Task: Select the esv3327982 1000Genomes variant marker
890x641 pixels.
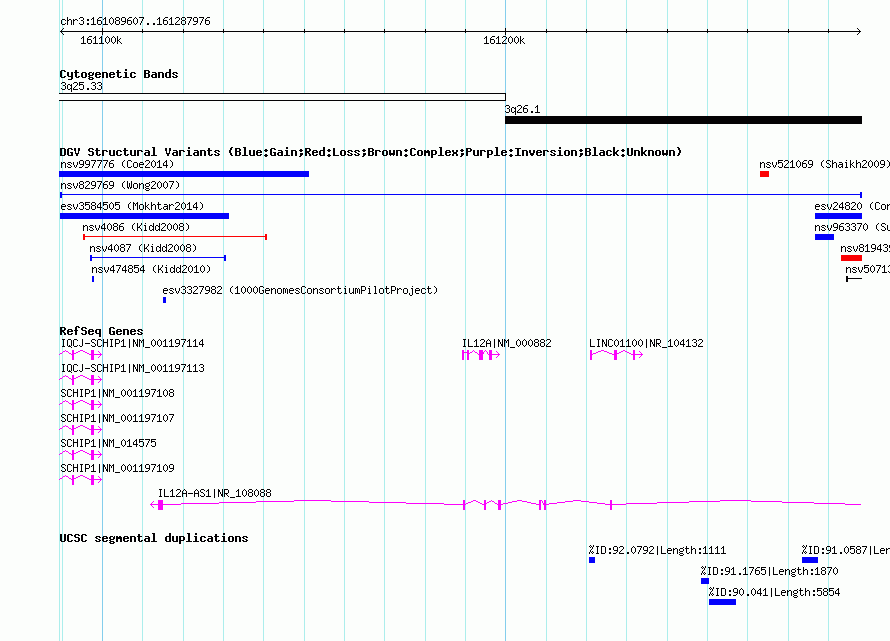Action: [x=165, y=300]
